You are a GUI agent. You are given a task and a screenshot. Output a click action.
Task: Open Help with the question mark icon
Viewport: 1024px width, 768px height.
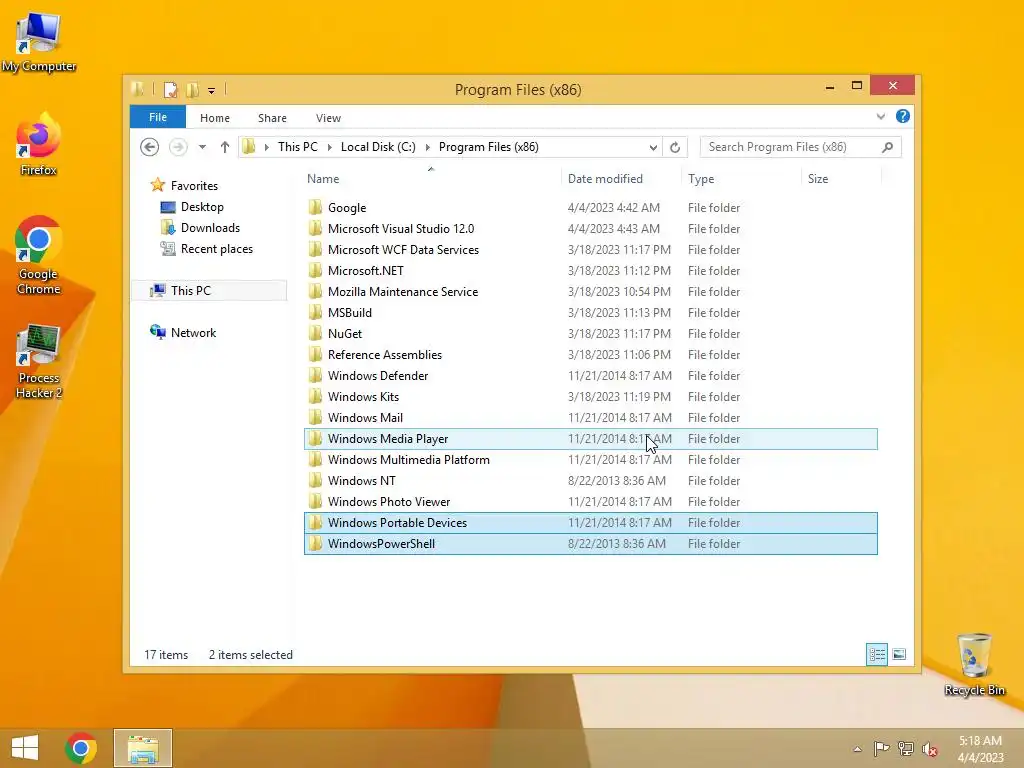[x=903, y=116]
